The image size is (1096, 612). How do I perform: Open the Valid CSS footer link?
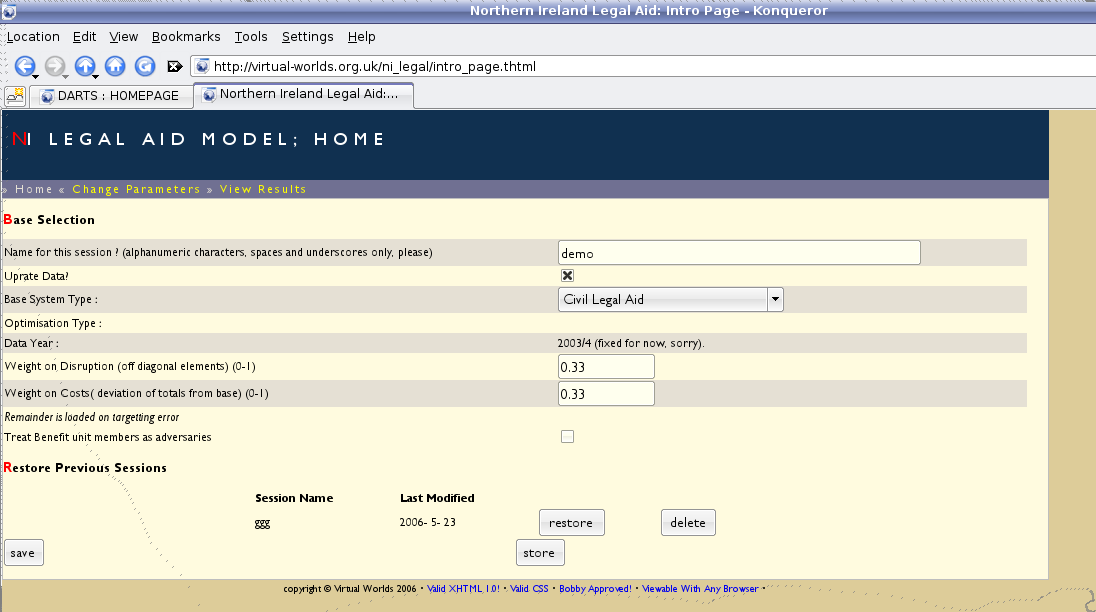527,589
